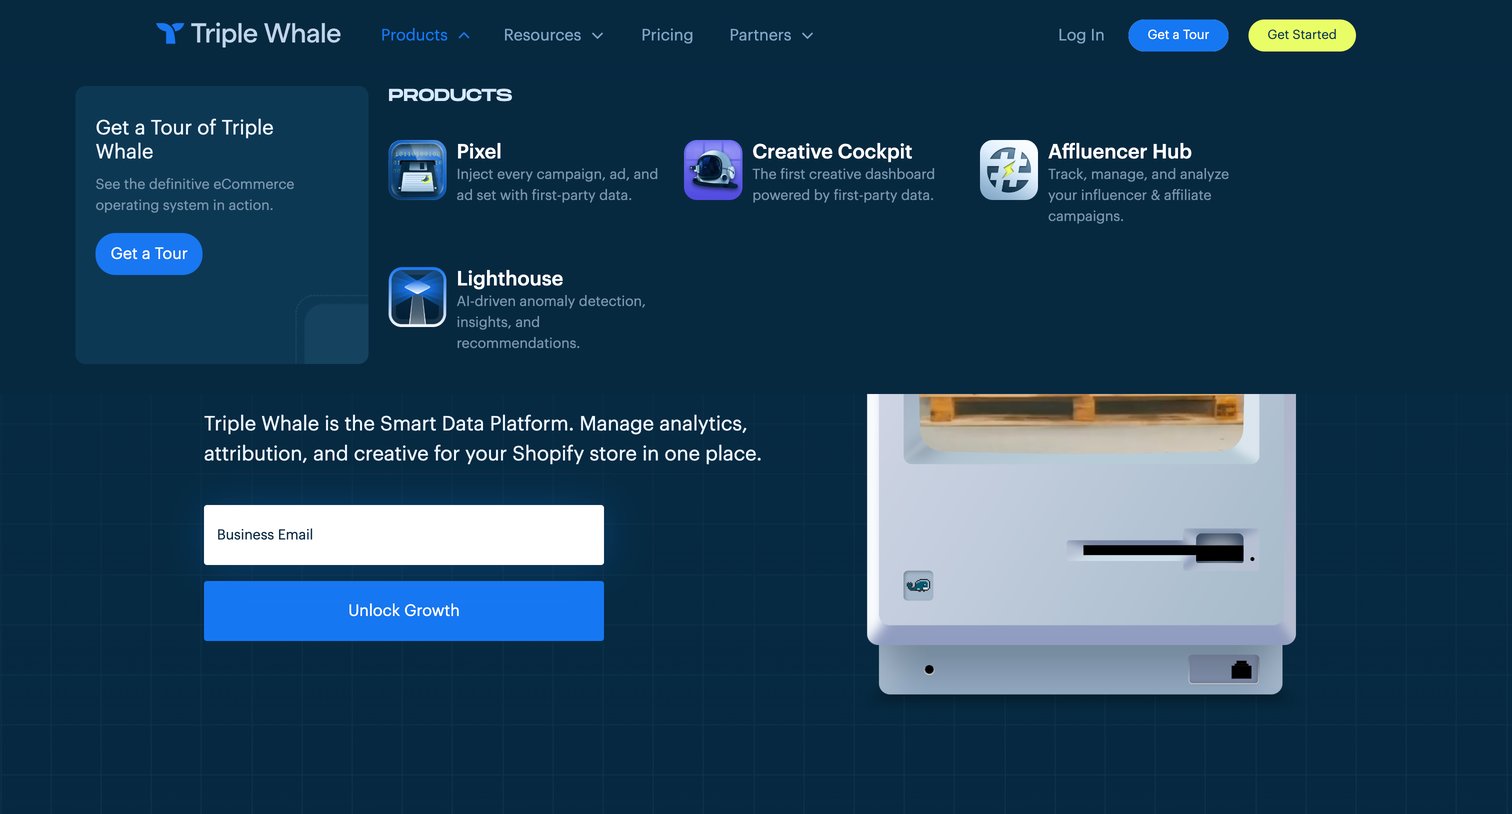This screenshot has height=814, width=1512.
Task: Click the whale badge on the computer illustration
Action: coord(918,585)
